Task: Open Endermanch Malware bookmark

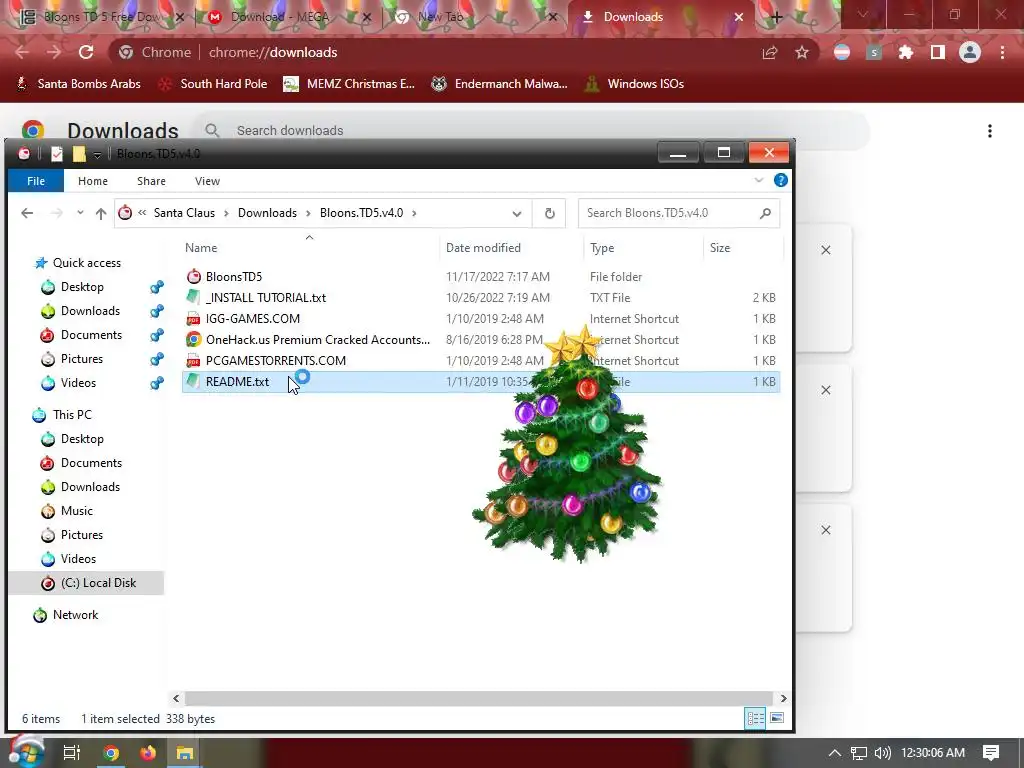Action: point(500,84)
